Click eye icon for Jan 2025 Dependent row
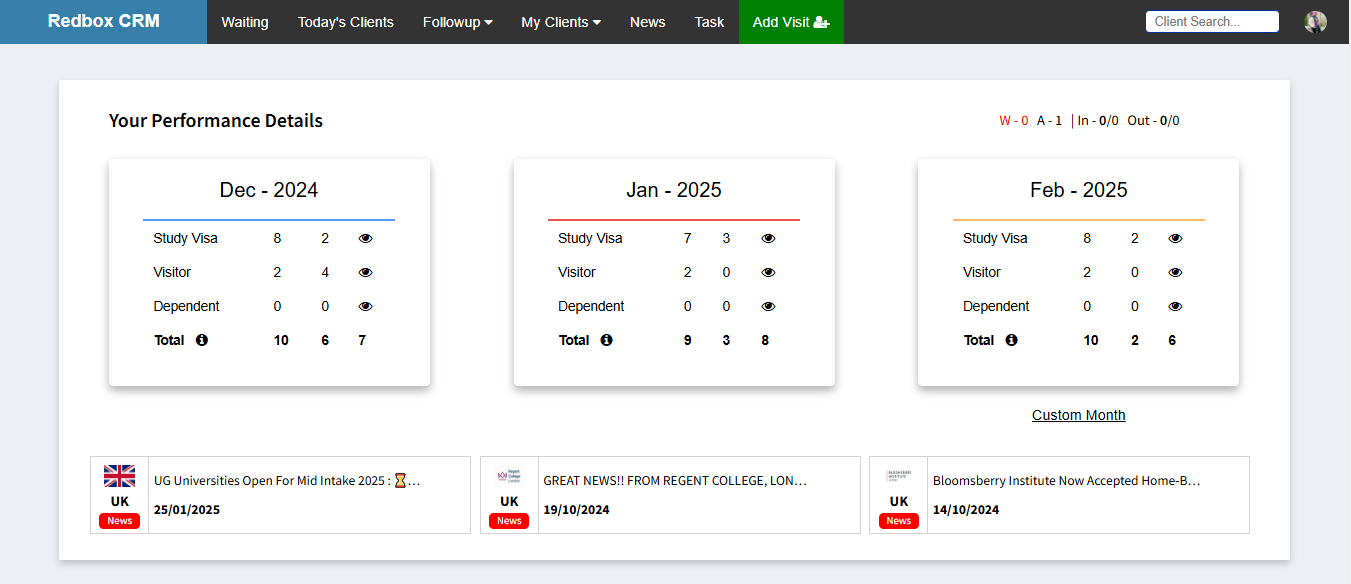 pos(768,307)
